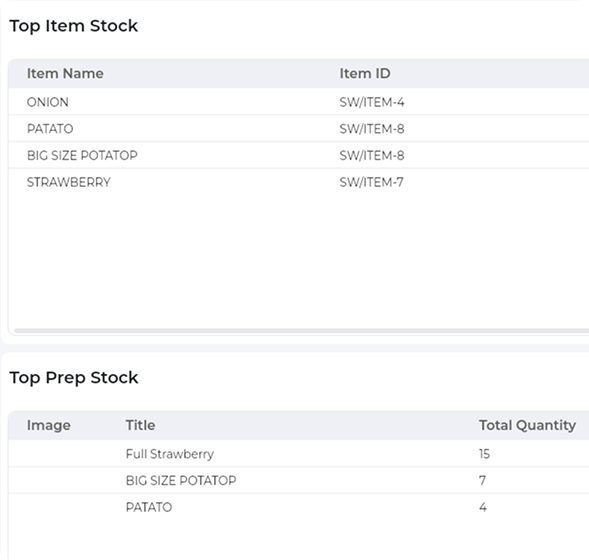Click the SW/ITEM-7 item ID
Image resolution: width=589 pixels, height=560 pixels.
pyautogui.click(x=372, y=182)
